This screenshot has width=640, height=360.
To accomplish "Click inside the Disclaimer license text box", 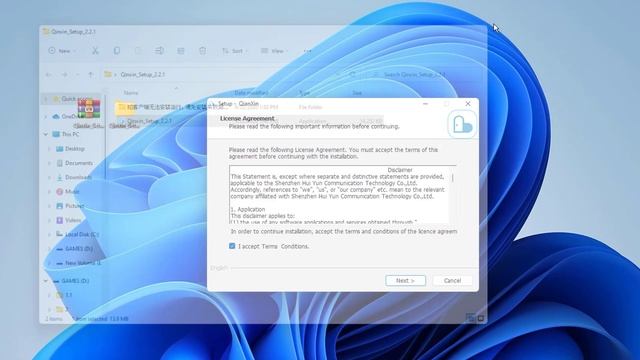I will tap(340, 195).
